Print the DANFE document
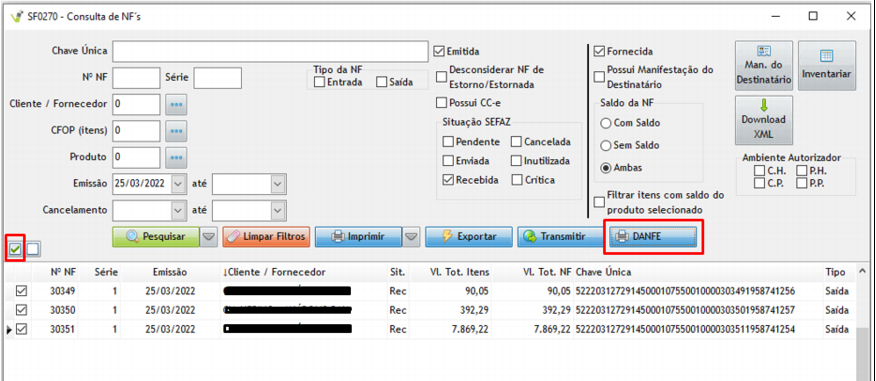The height and width of the screenshot is (381, 876). [653, 236]
